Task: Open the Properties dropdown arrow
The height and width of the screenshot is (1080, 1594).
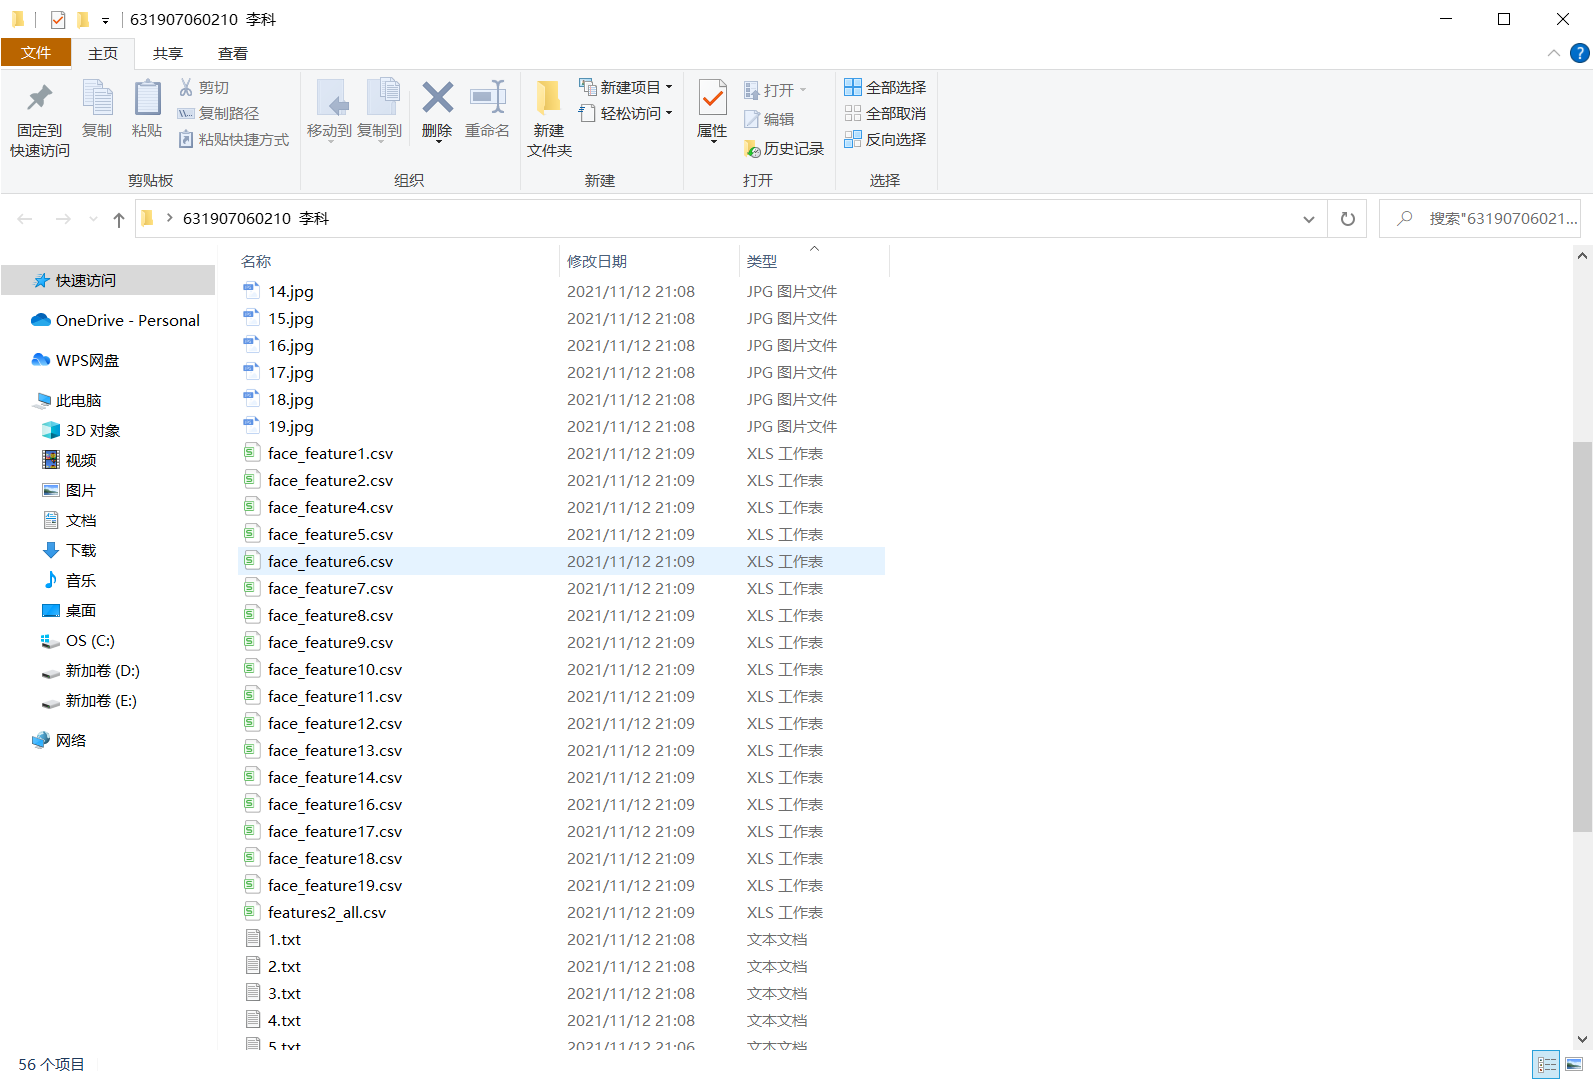Action: 712,143
